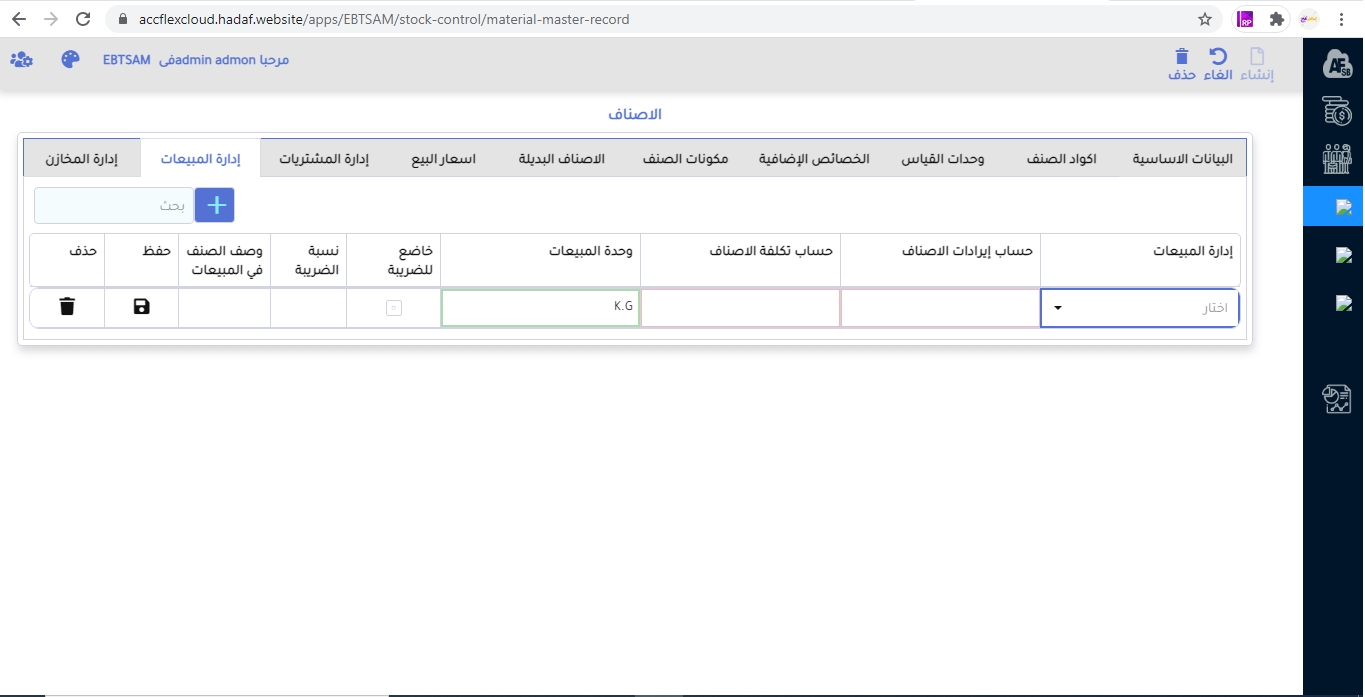Click the lowest broken-image sidebar module icon
This screenshot has height=697, width=1365.
tap(1344, 303)
